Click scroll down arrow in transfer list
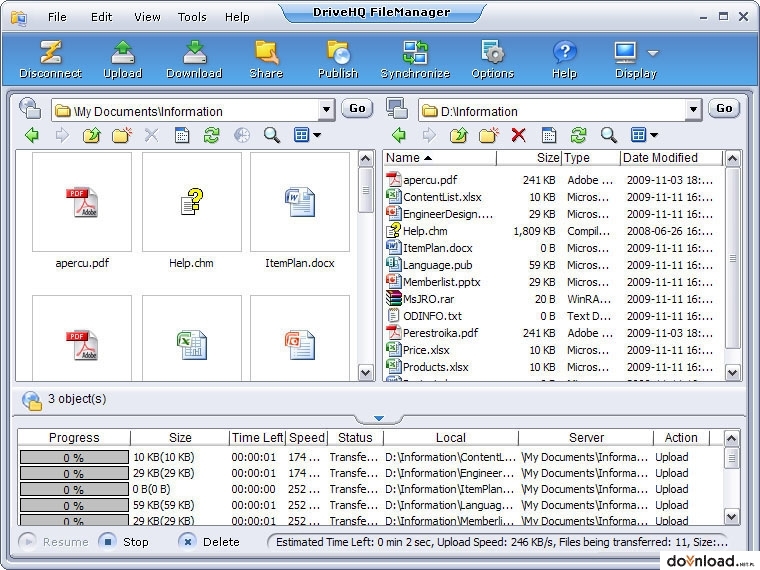The image size is (760, 570). point(731,517)
